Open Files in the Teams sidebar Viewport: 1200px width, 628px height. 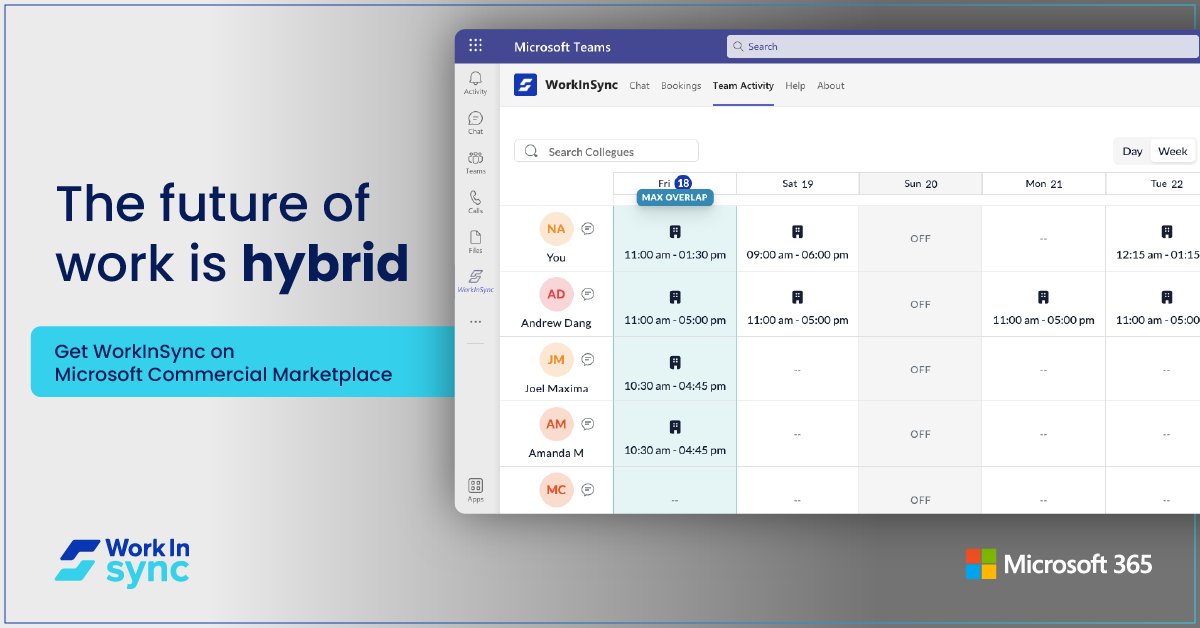pos(475,241)
